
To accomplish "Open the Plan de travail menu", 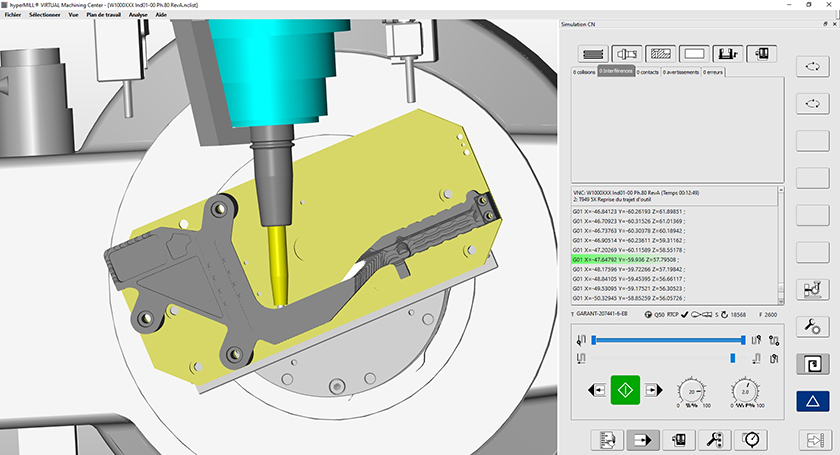I will click(104, 16).
